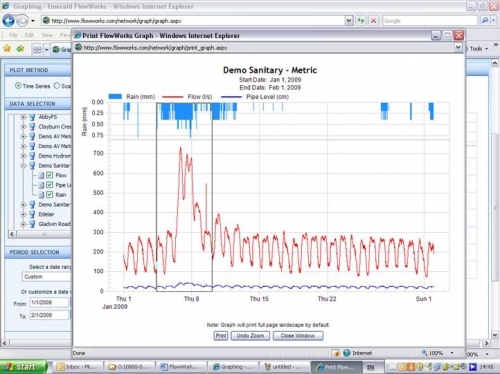Image resolution: width=500 pixels, height=374 pixels.
Task: Click the Pipe Level (cm) blue legend line
Action: (x=231, y=97)
